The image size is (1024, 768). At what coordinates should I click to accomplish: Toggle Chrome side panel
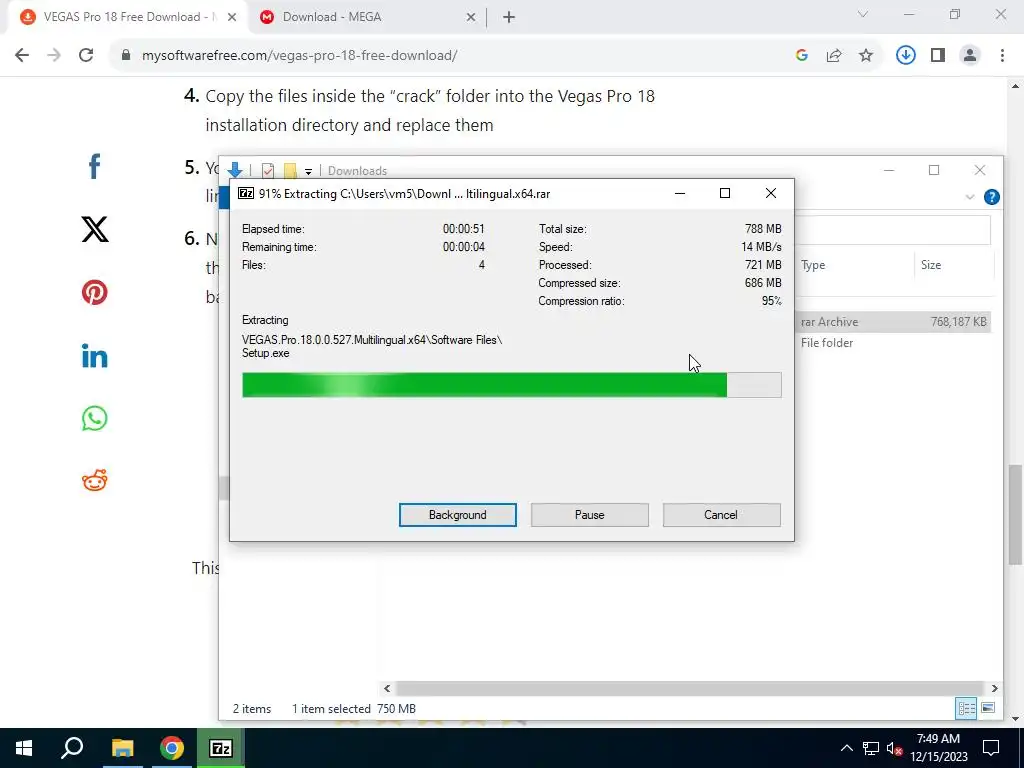pos(938,56)
